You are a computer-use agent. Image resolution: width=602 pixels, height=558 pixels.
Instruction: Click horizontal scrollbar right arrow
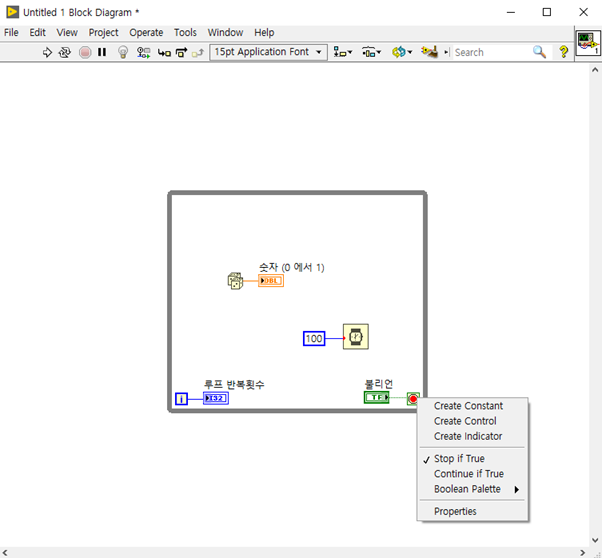coord(583,553)
